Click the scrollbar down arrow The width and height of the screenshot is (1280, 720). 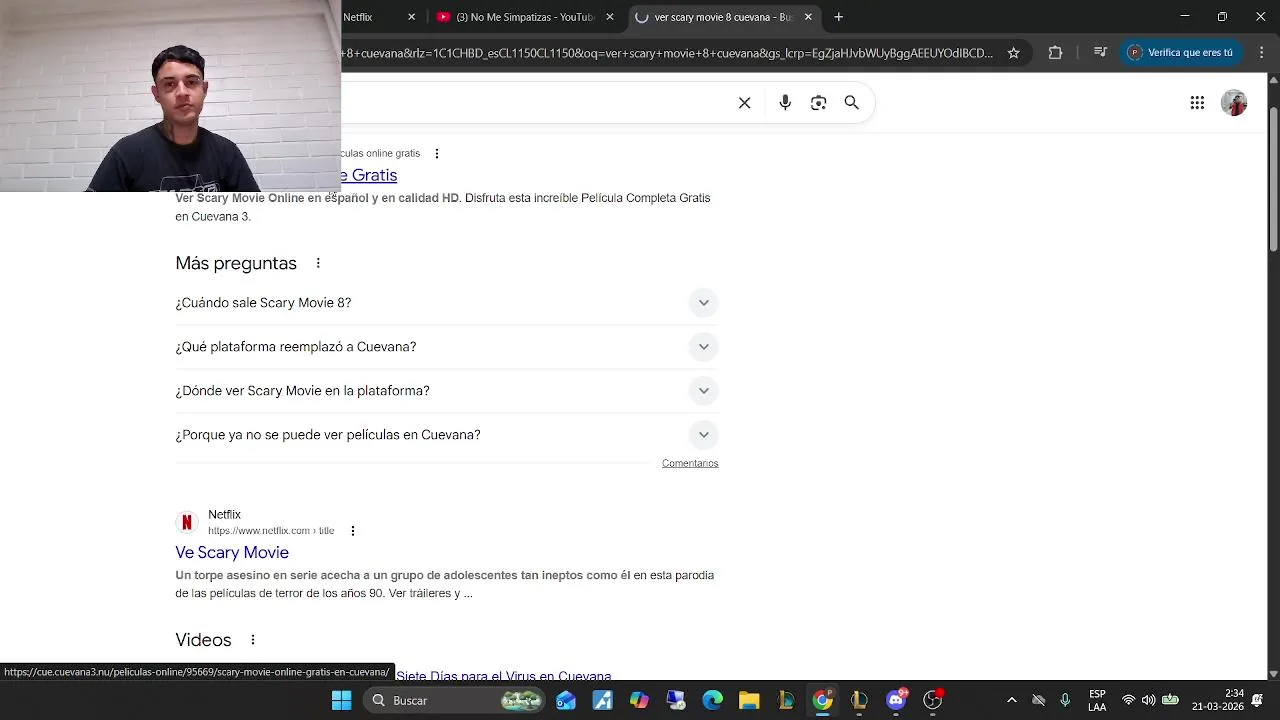[1273, 674]
